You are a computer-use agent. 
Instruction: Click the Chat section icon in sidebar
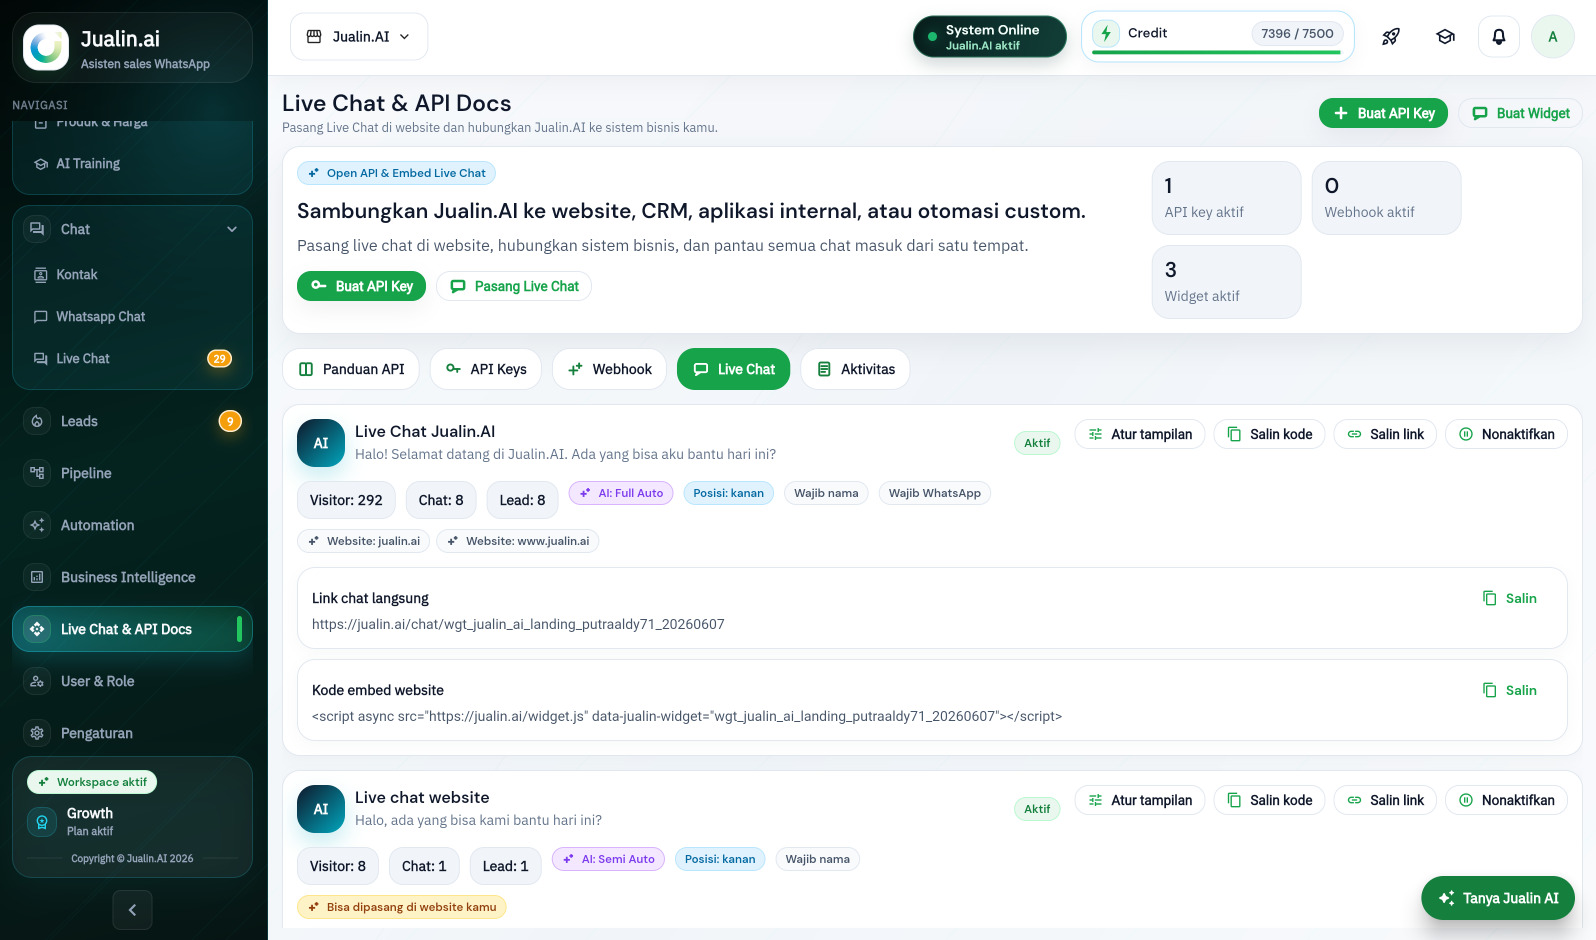tap(37, 229)
